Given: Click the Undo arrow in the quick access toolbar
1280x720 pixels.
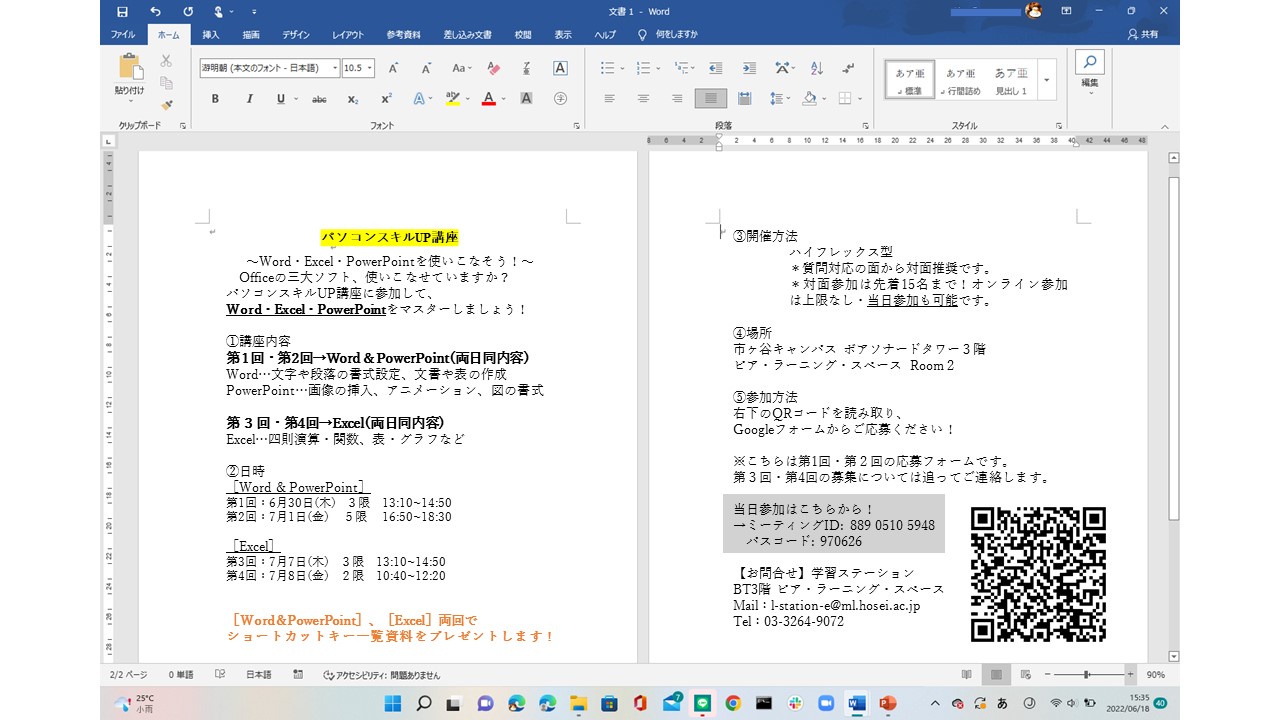Looking at the screenshot, I should (x=155, y=11).
